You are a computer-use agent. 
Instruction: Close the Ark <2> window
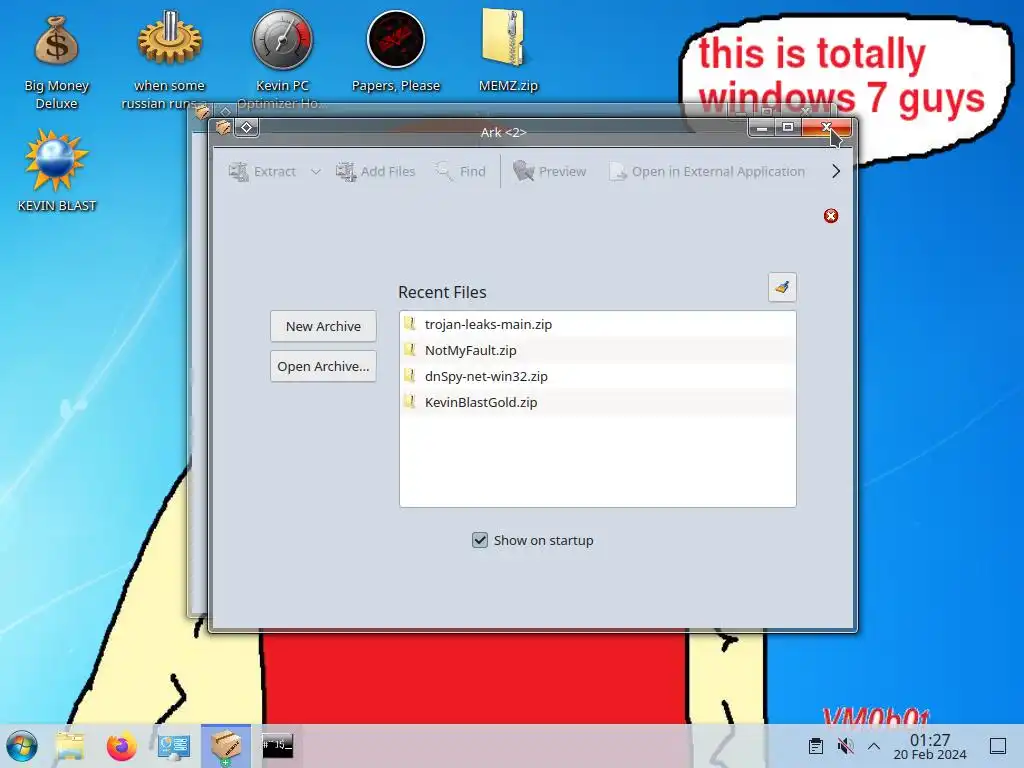[x=826, y=127]
